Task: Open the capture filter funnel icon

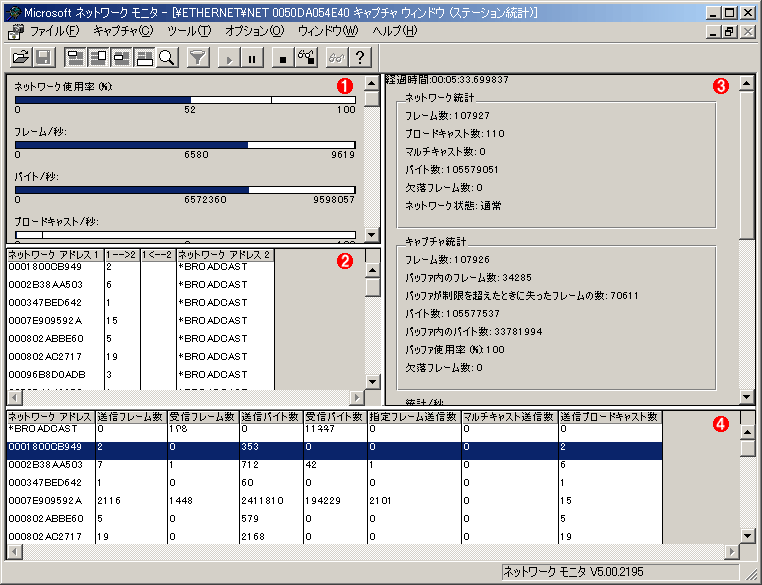Action: click(198, 57)
